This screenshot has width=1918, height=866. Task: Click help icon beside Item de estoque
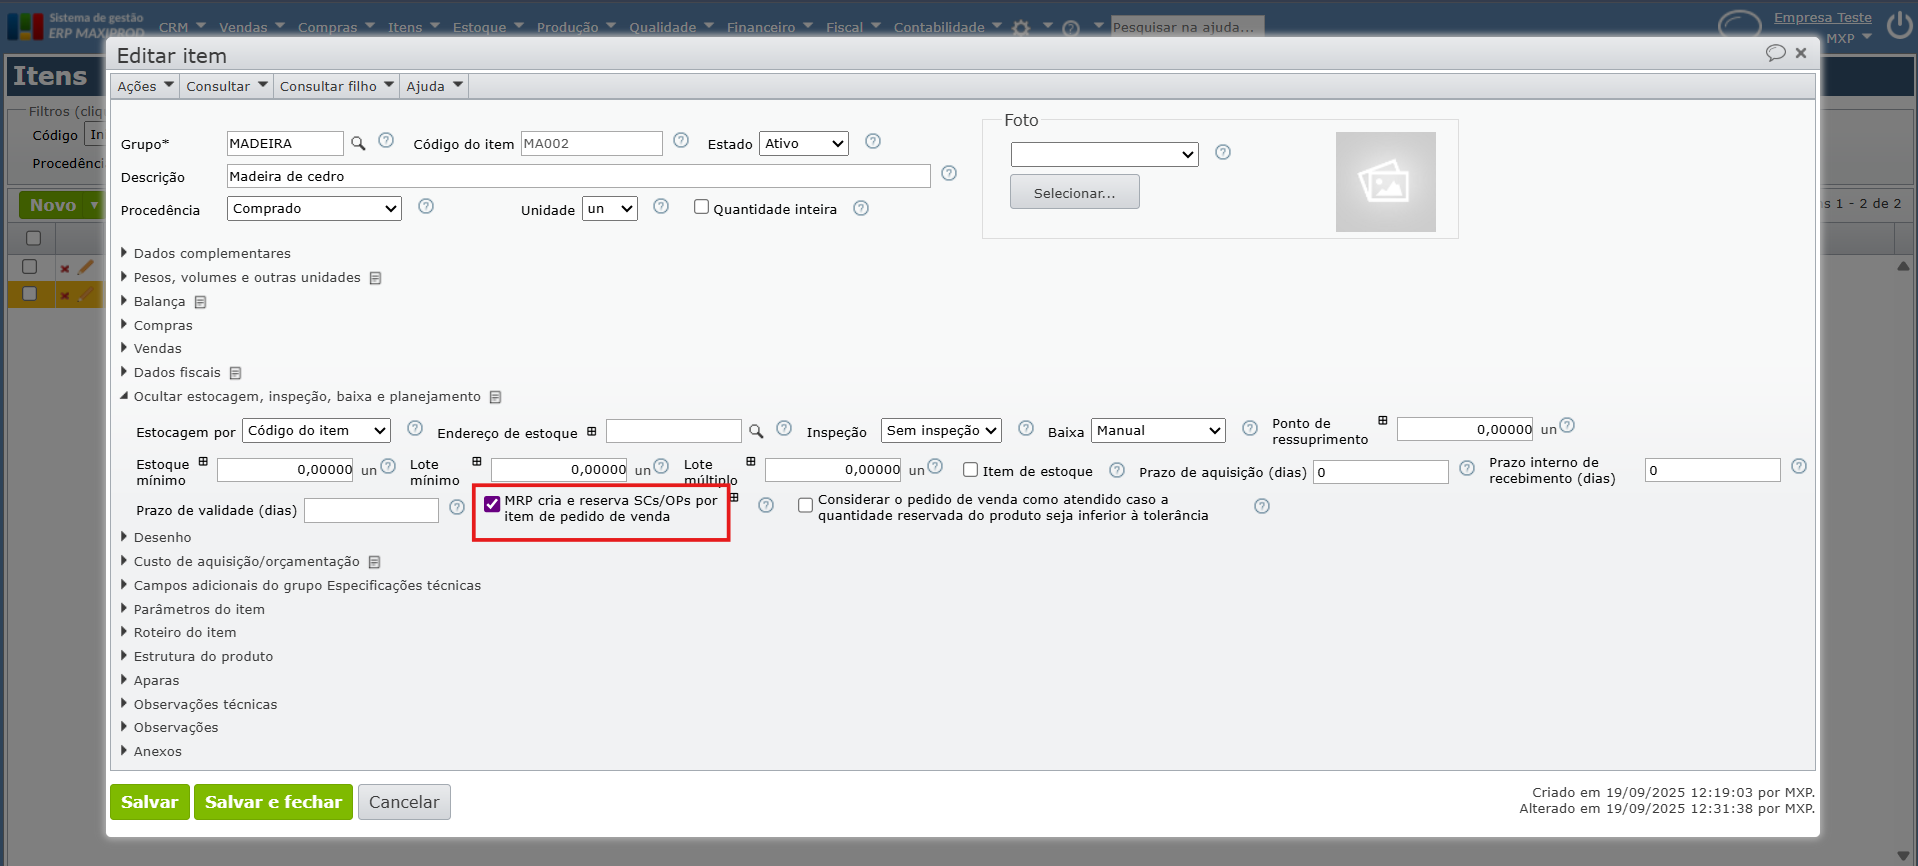click(x=1117, y=471)
